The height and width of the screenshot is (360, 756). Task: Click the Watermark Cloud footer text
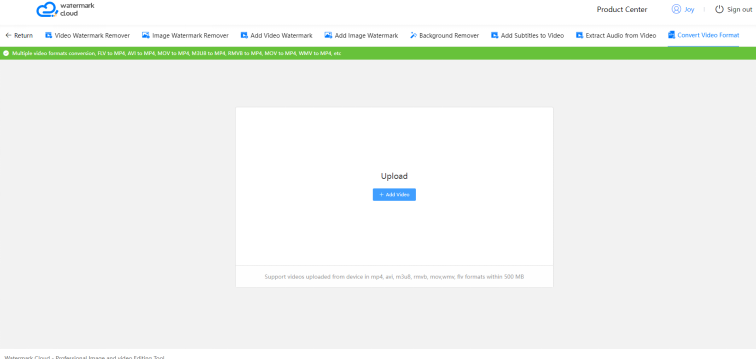point(84,358)
